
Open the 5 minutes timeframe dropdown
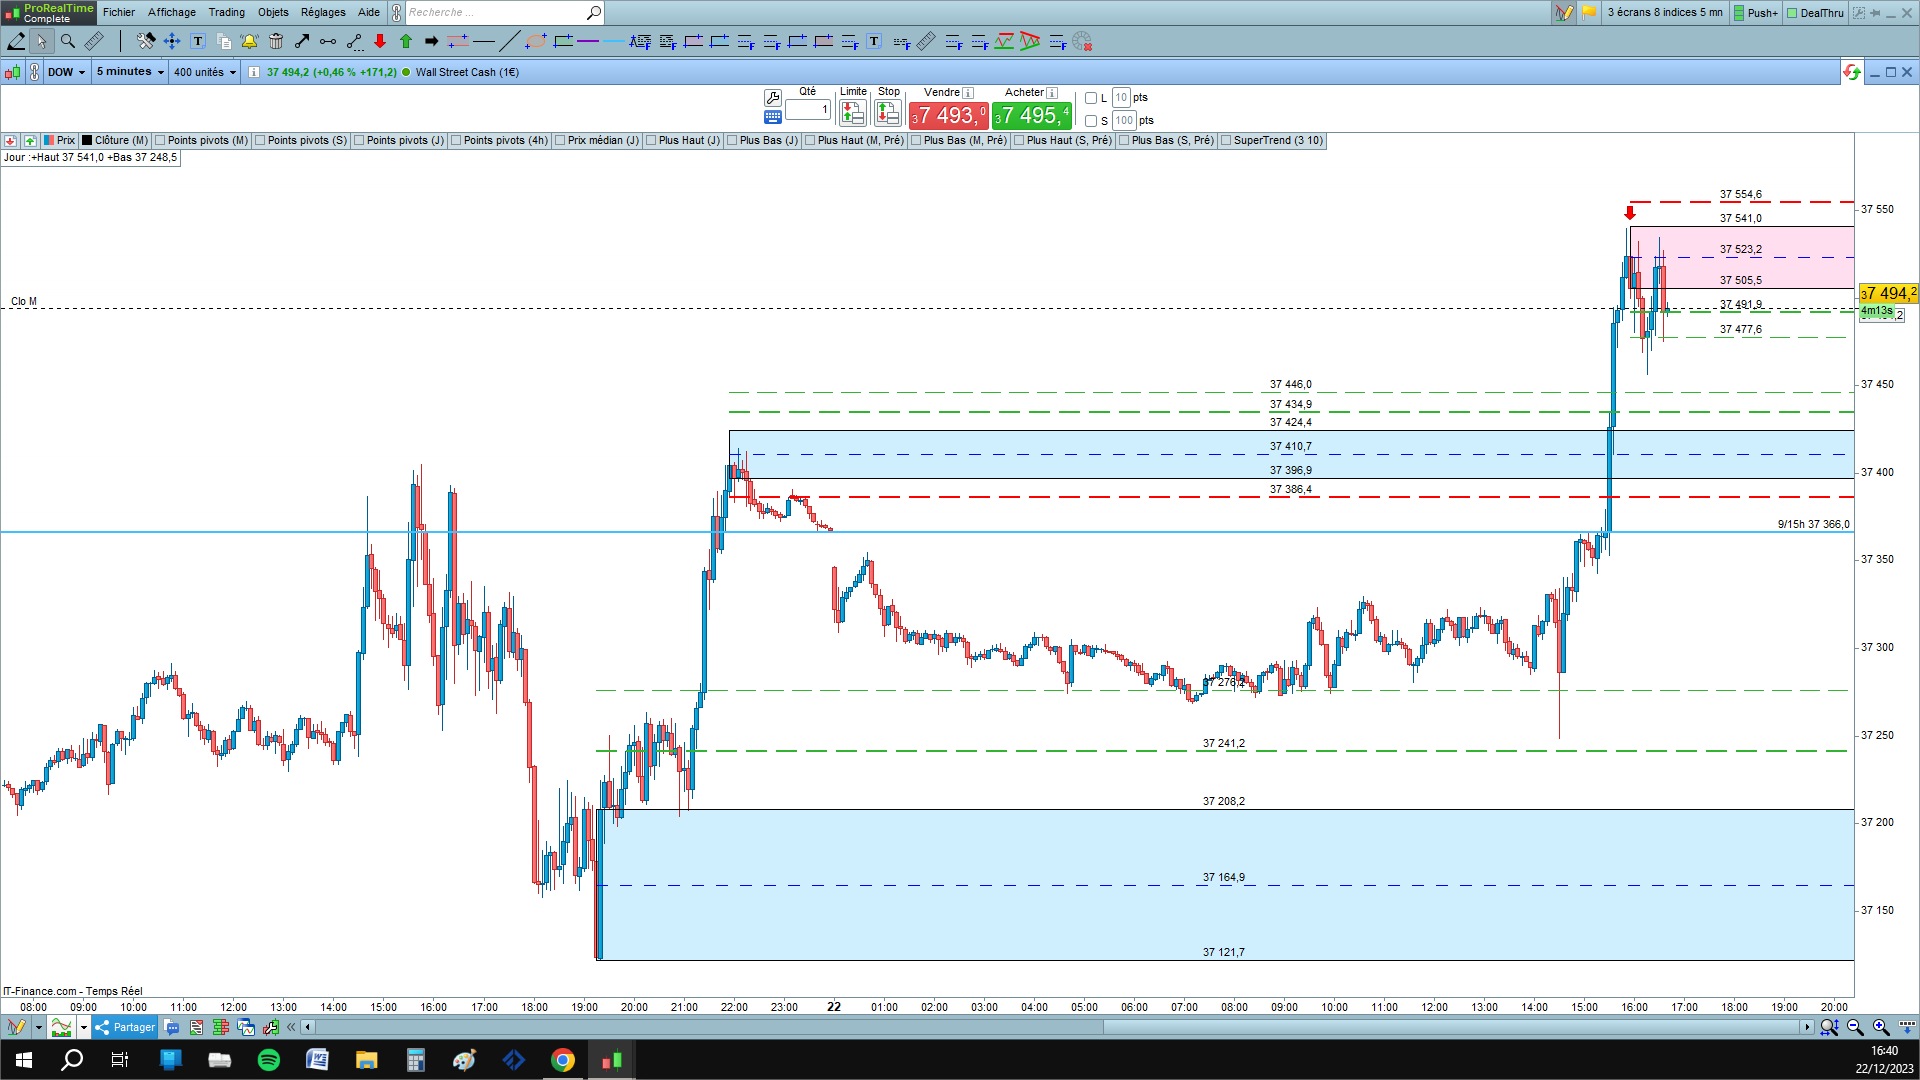[x=130, y=72]
